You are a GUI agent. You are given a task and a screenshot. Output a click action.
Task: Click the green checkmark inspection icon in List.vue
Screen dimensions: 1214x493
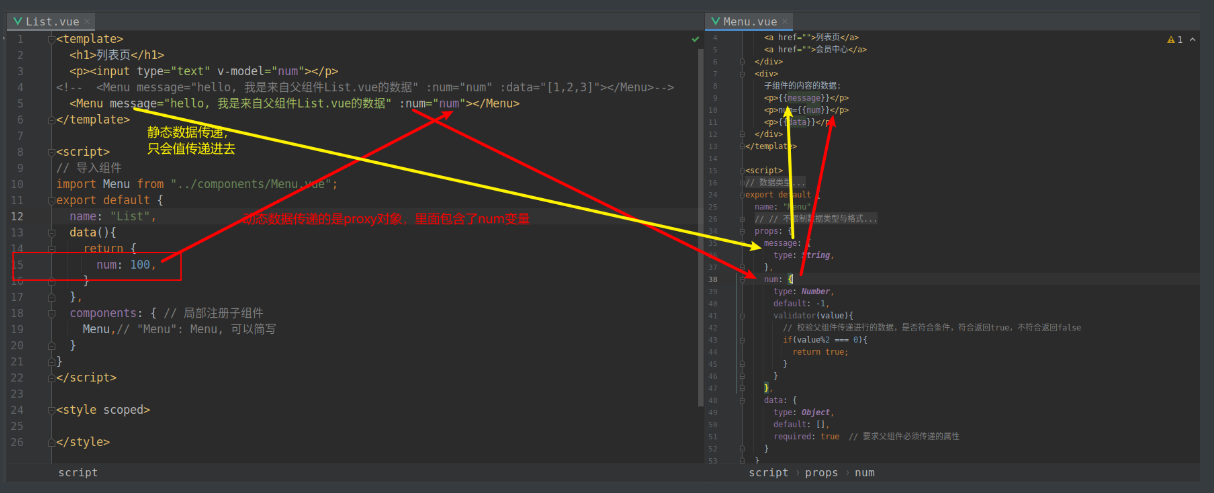[695, 38]
